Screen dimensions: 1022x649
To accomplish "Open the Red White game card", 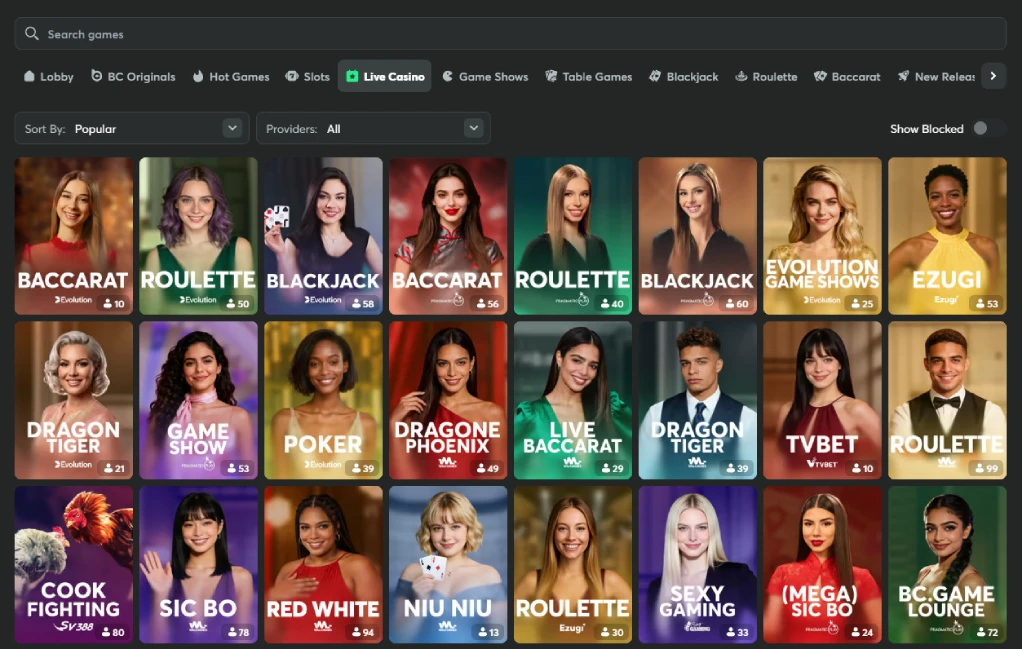I will [x=323, y=564].
